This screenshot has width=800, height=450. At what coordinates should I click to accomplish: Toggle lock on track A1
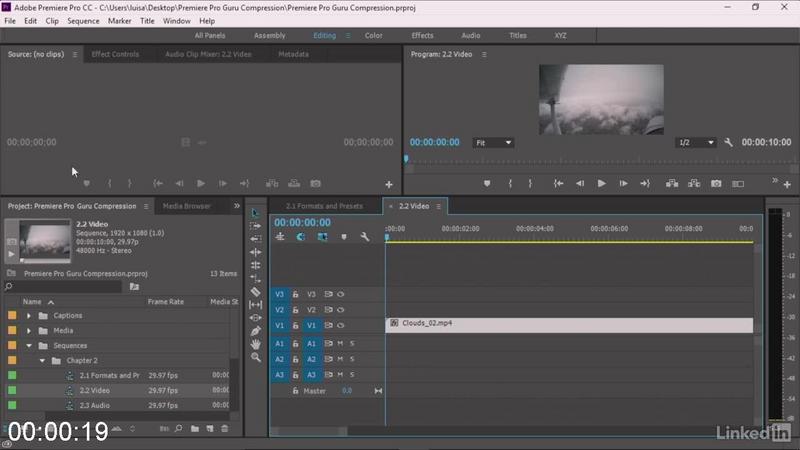tap(295, 344)
